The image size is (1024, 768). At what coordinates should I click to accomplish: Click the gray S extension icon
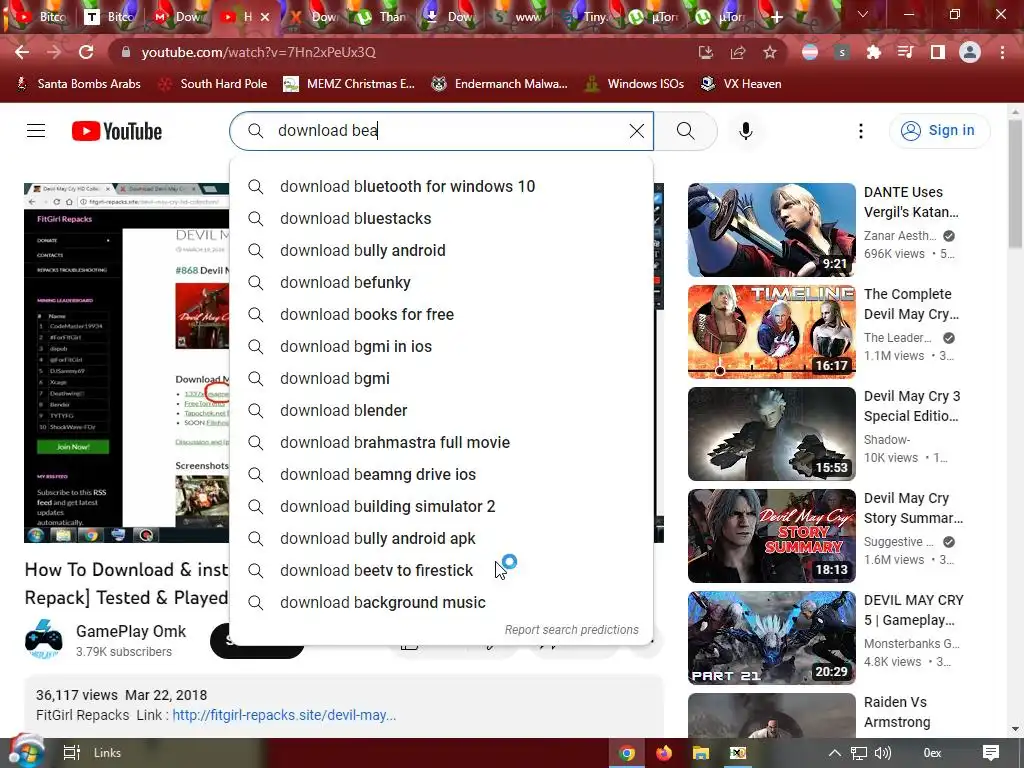[842, 52]
